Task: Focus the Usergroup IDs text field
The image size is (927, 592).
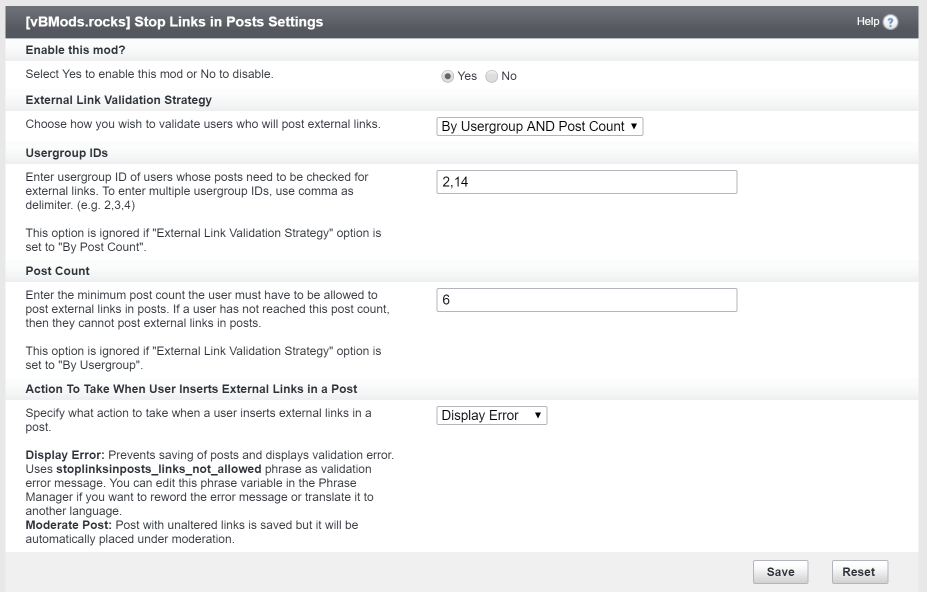Action: point(586,182)
